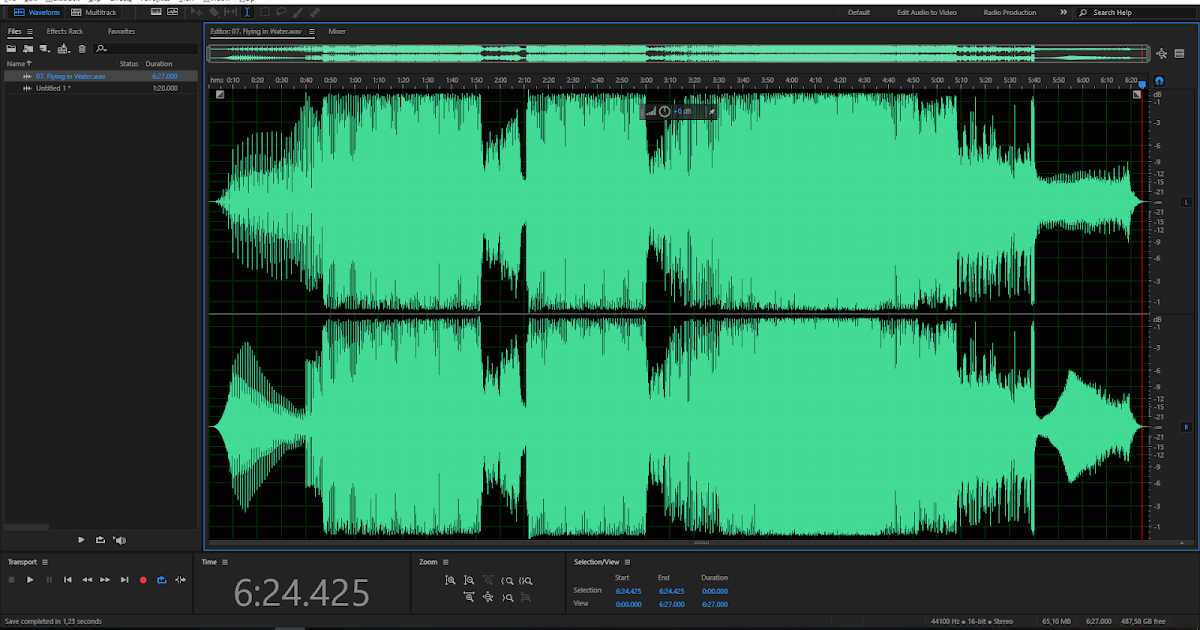This screenshot has height=630, width=1200.
Task: Select the Time Selection tool in toolbar
Action: pos(247,12)
